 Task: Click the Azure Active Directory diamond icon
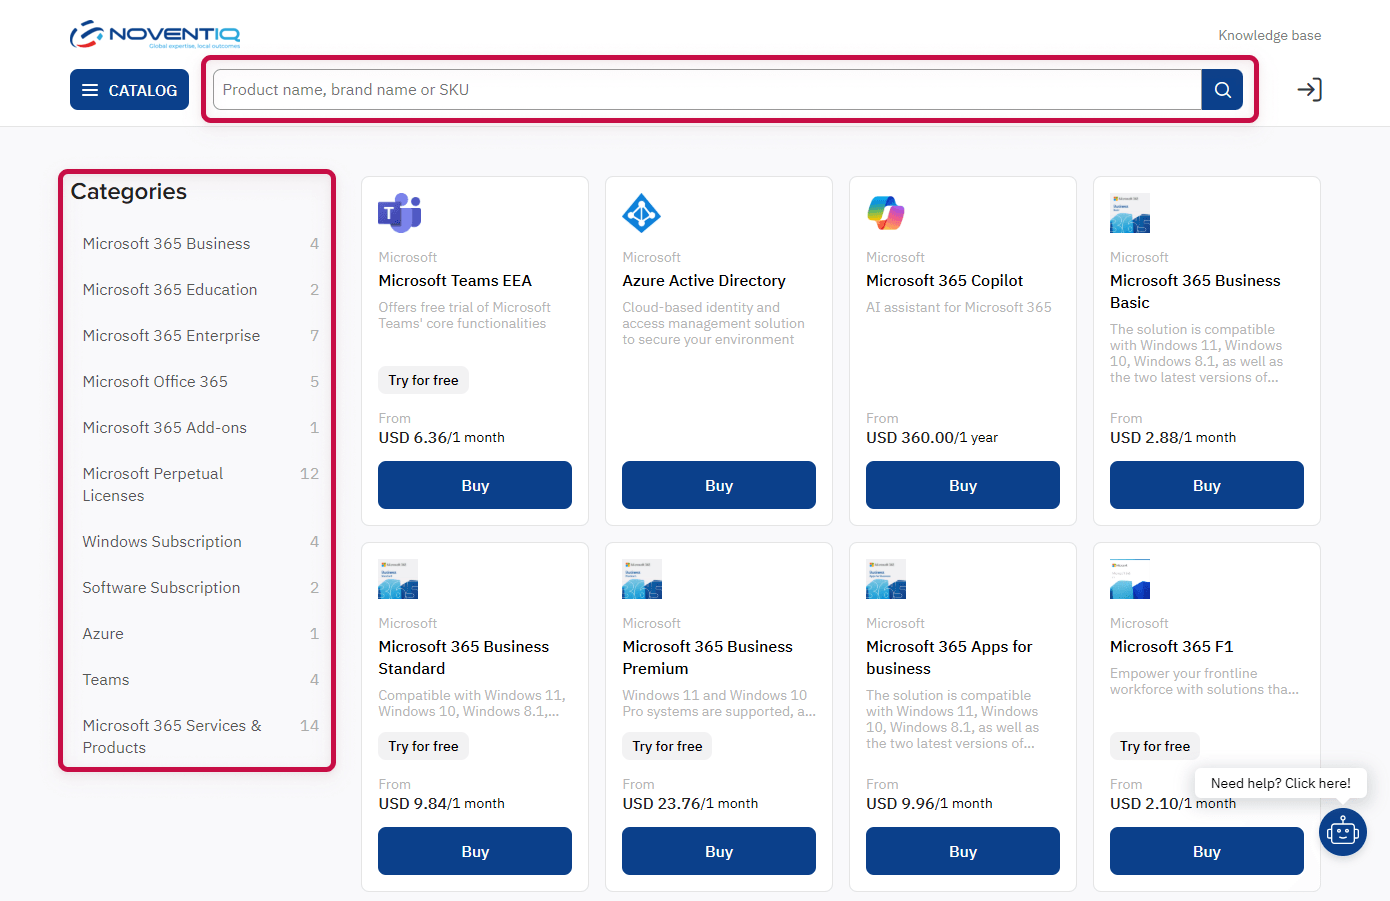(x=641, y=213)
